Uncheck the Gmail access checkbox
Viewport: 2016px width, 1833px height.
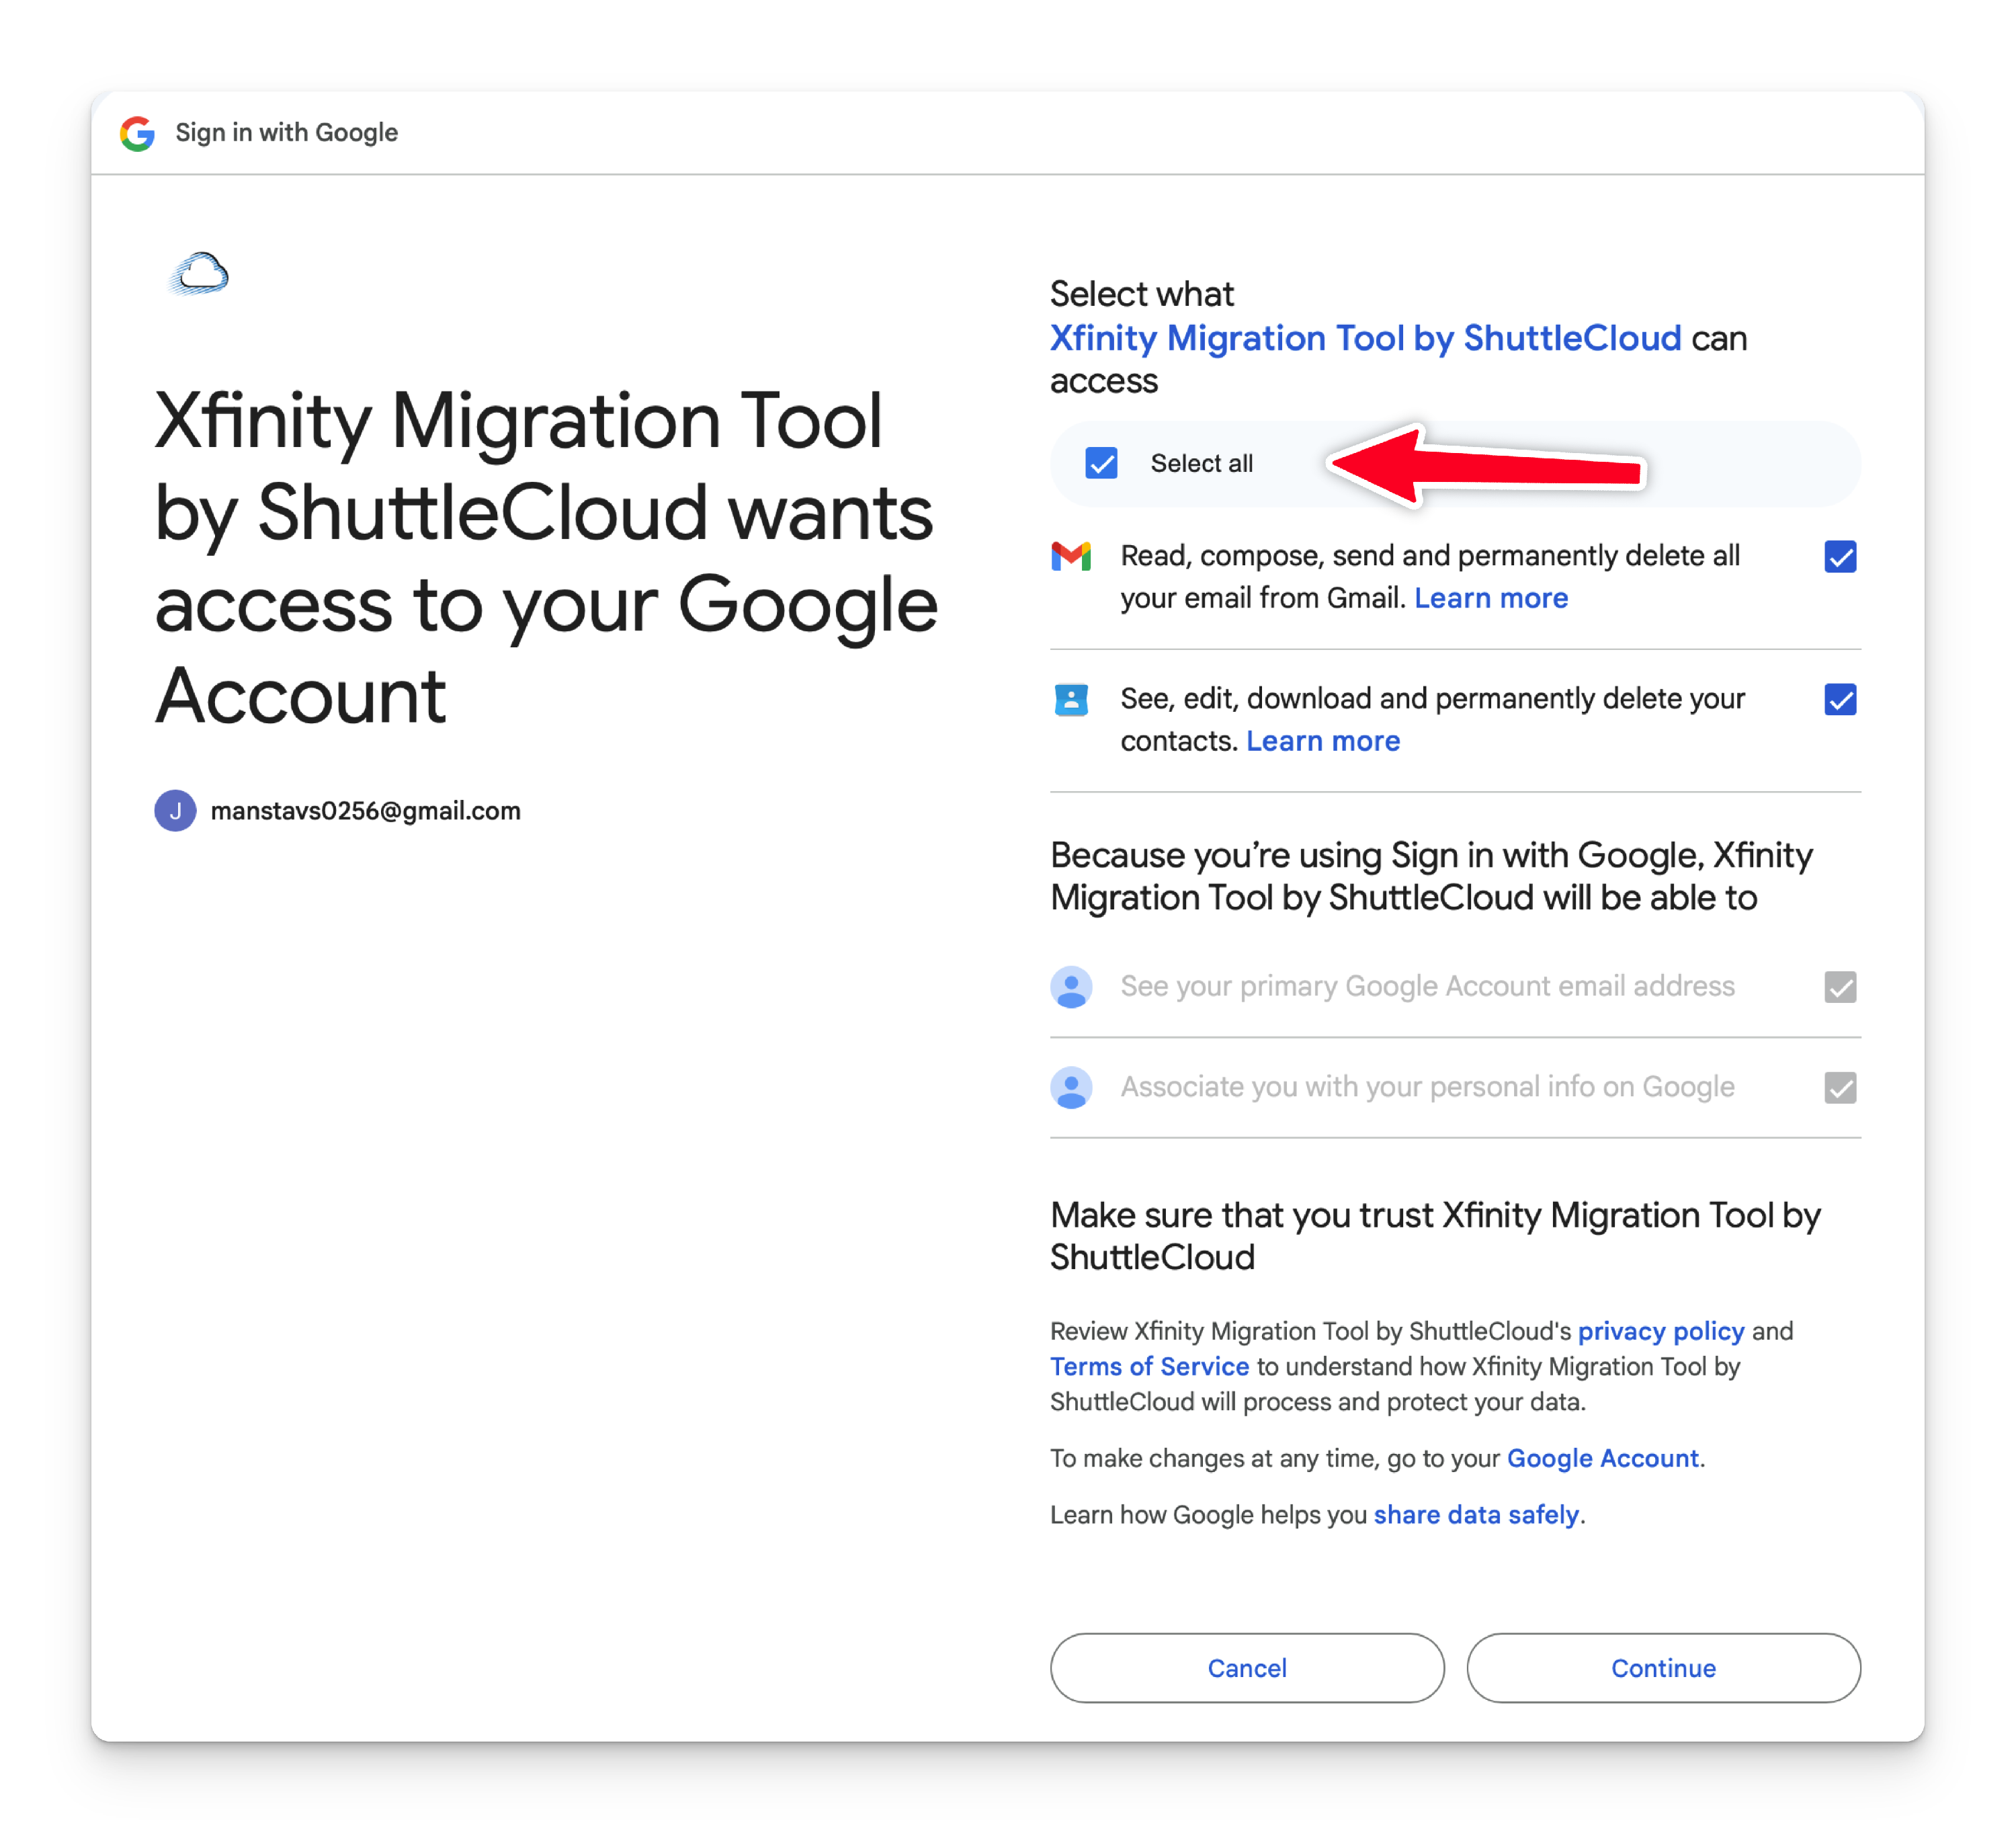(x=1840, y=557)
